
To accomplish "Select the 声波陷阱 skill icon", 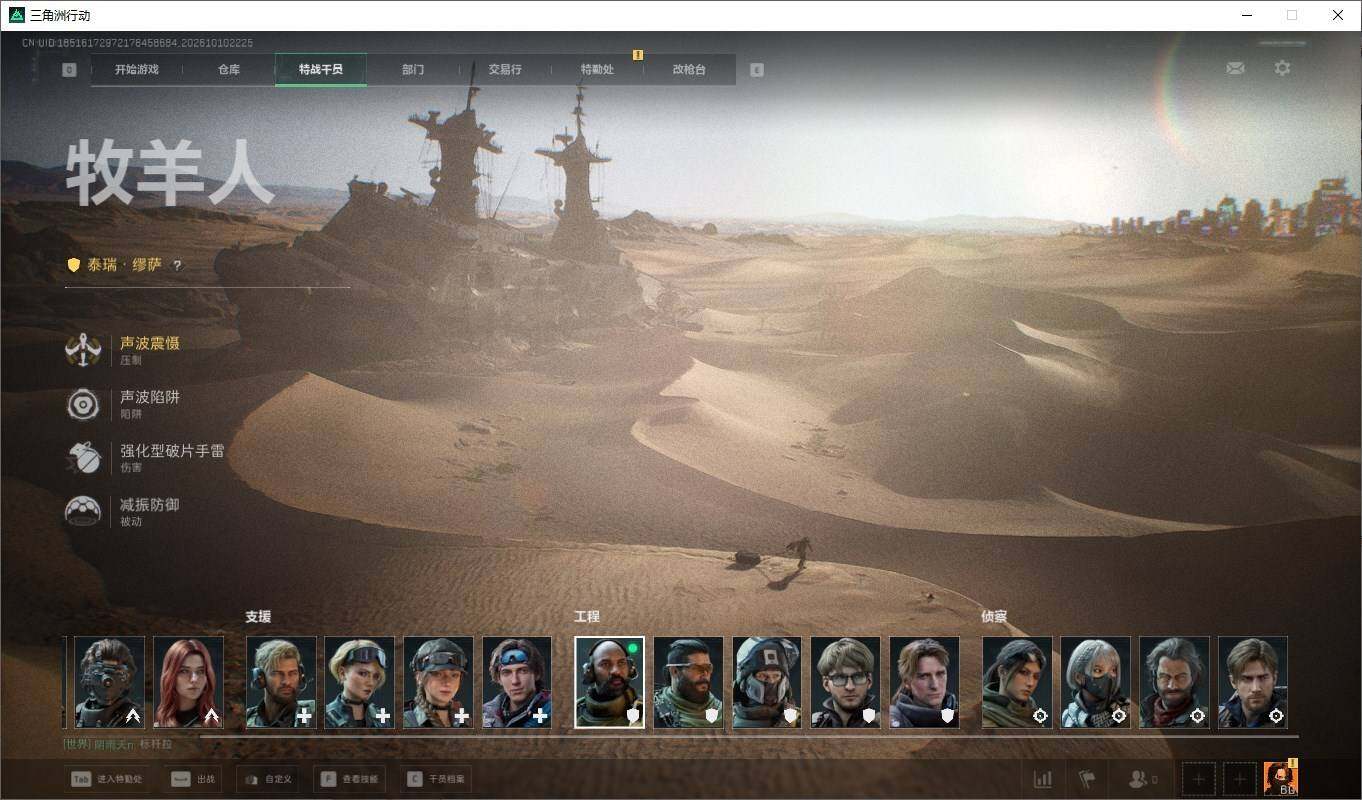I will click(x=83, y=404).
